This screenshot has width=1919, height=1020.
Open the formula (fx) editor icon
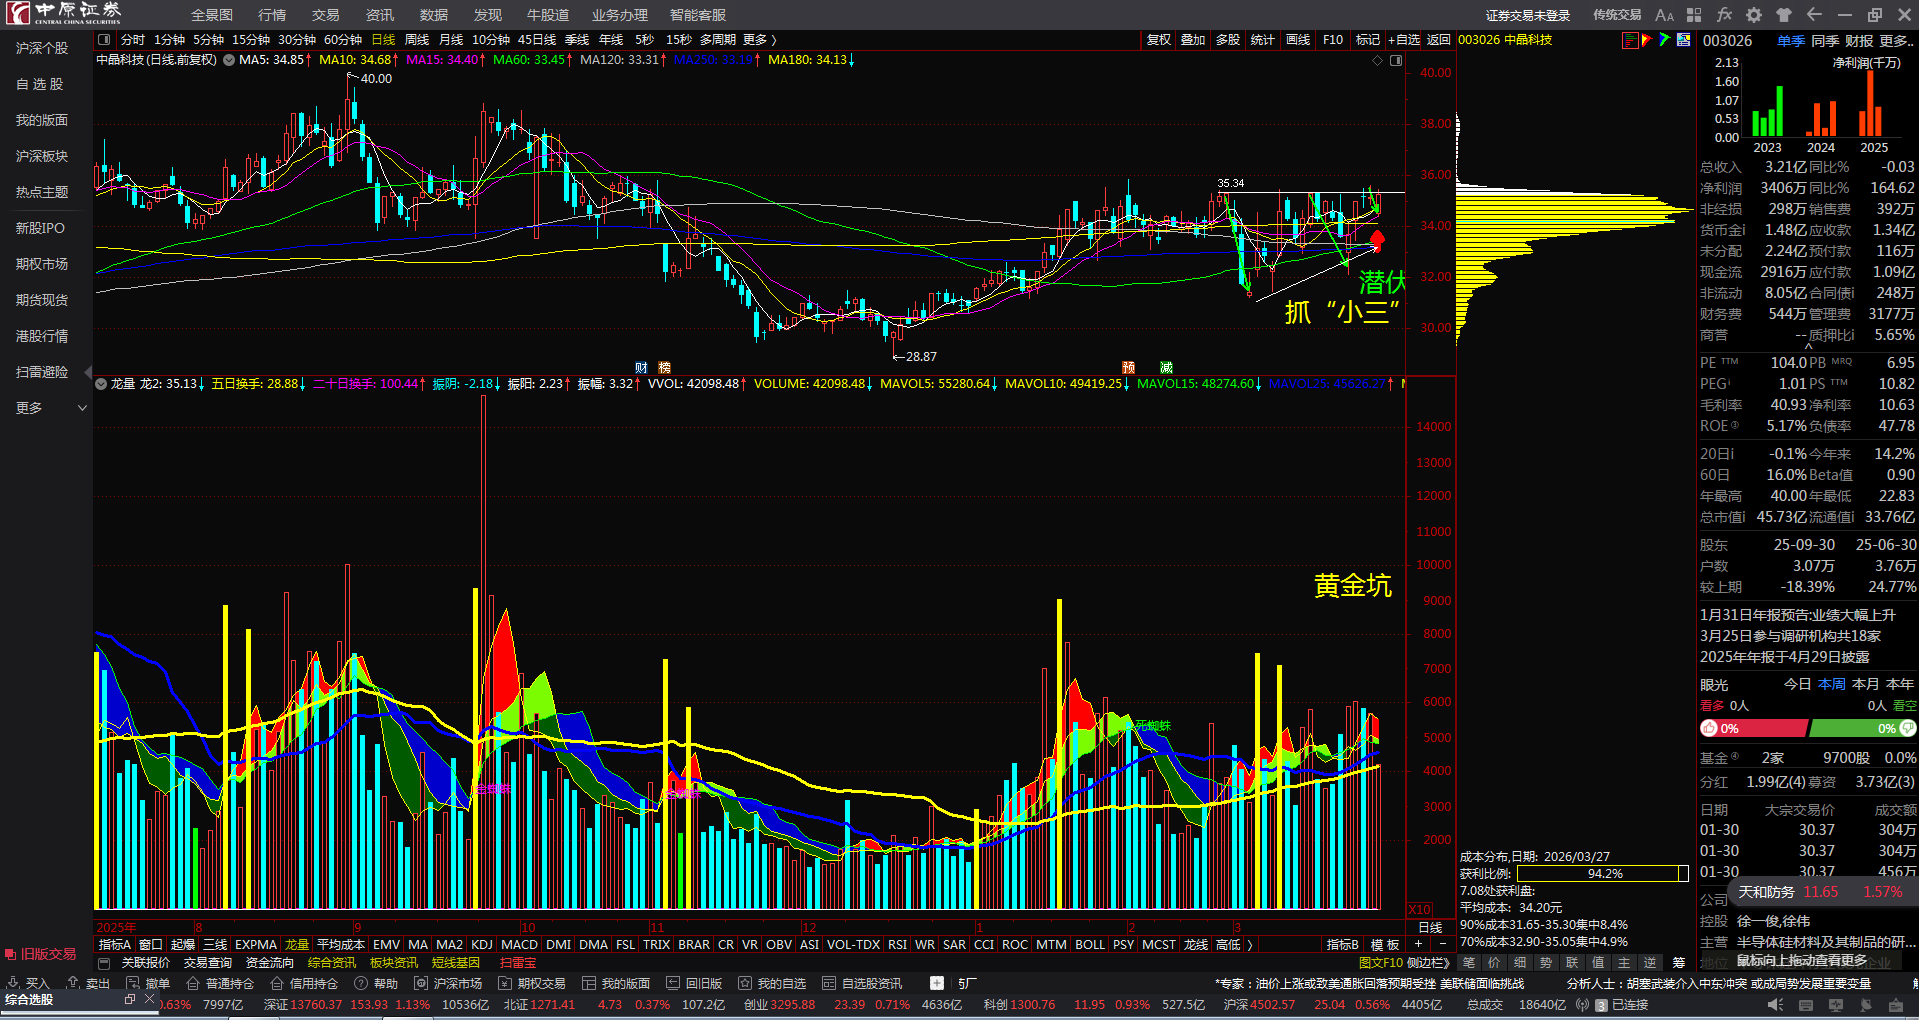click(1724, 15)
